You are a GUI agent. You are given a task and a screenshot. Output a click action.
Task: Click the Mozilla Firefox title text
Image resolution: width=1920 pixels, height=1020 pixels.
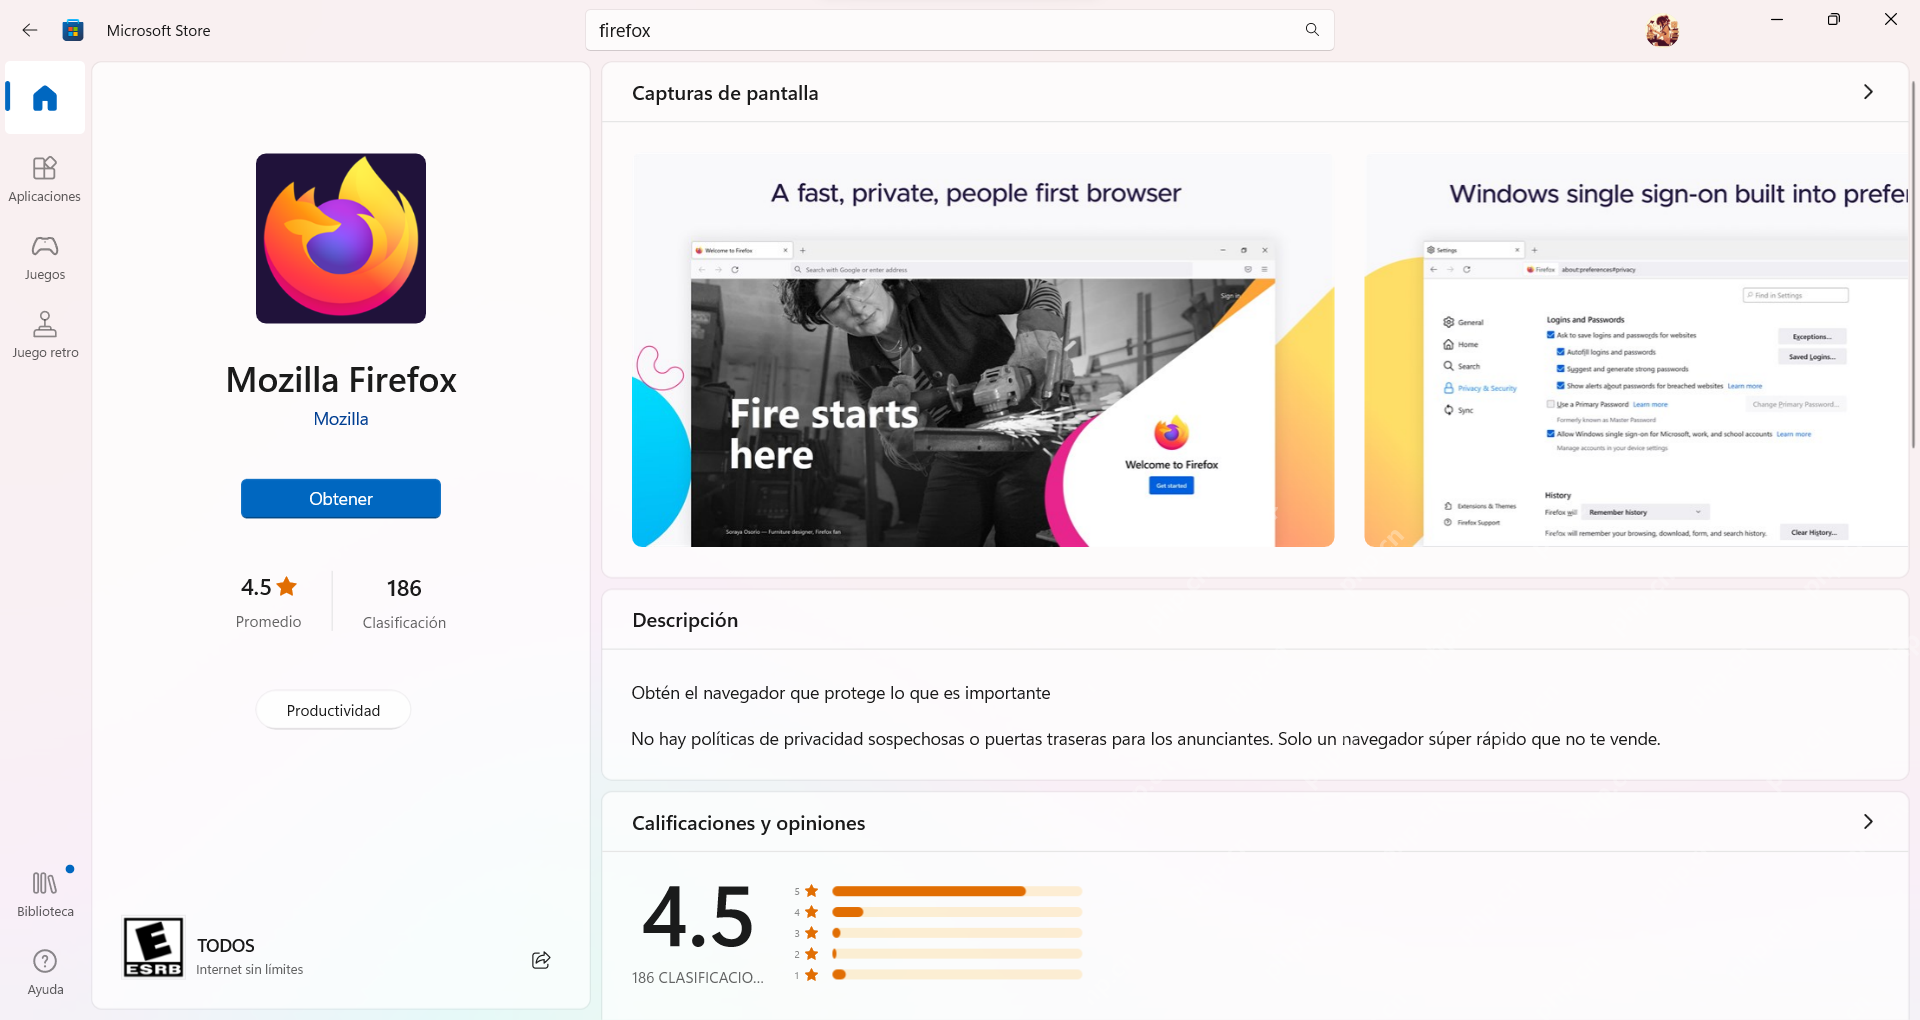click(341, 380)
